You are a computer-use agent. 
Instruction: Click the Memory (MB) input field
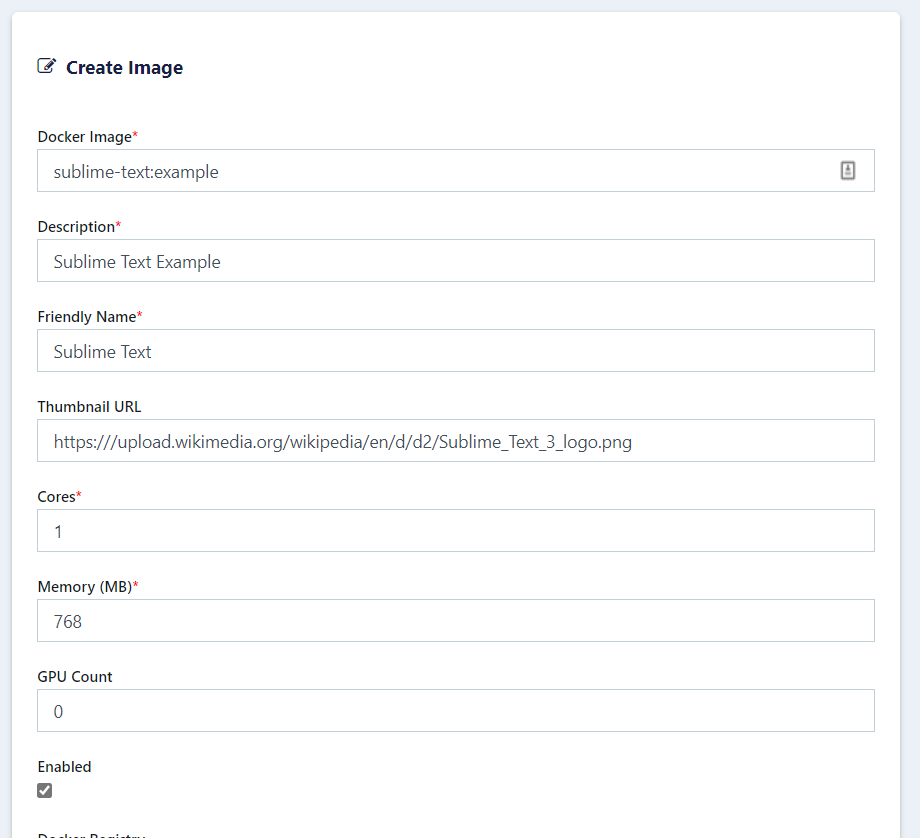455,621
